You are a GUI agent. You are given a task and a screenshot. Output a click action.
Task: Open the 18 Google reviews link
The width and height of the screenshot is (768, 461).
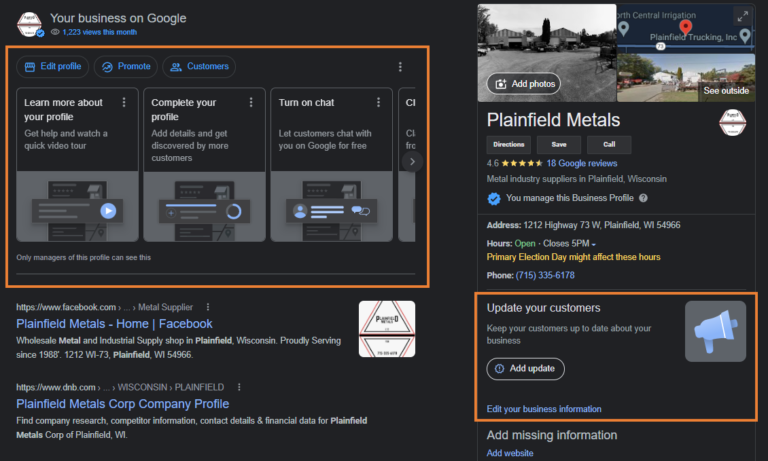582,163
